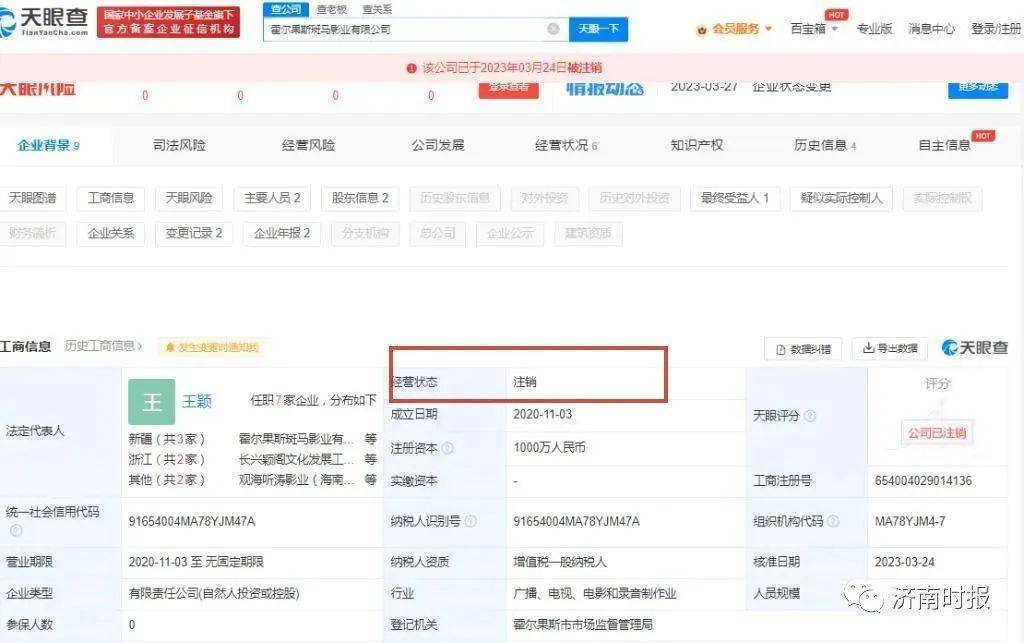The height and width of the screenshot is (643, 1024).
Task: Click the 工商信息 section button
Action: tap(110, 198)
